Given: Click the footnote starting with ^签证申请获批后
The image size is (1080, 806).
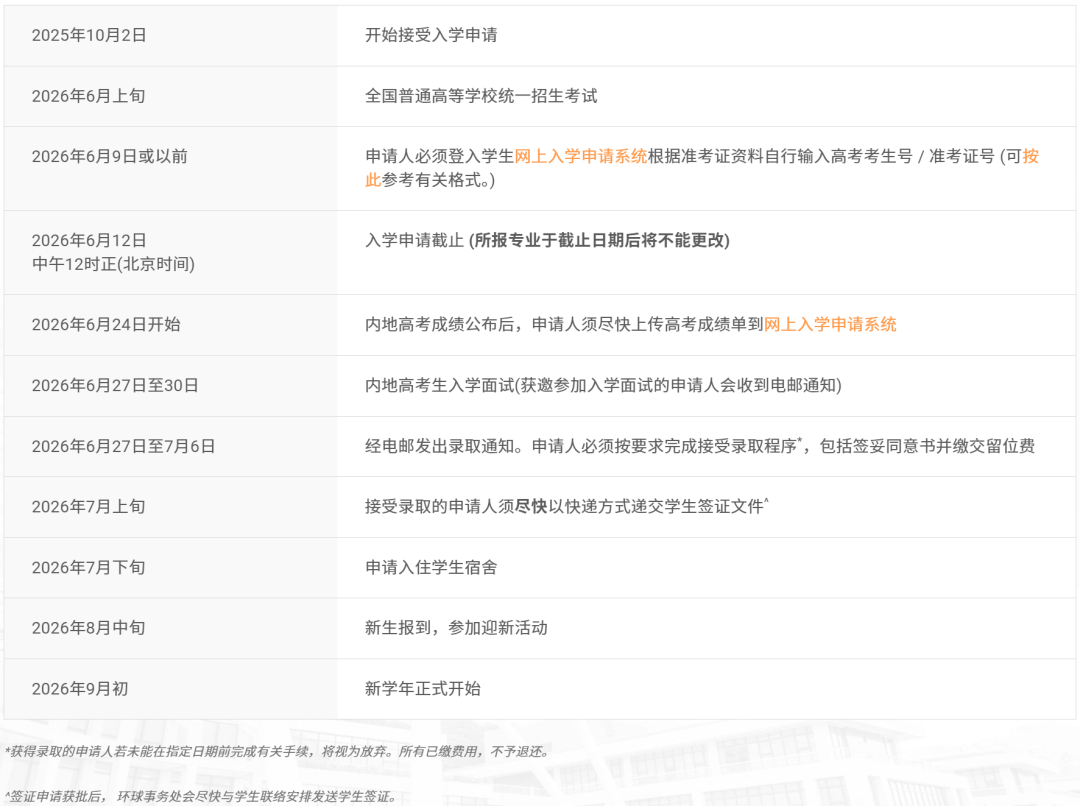Looking at the screenshot, I should [x=201, y=797].
